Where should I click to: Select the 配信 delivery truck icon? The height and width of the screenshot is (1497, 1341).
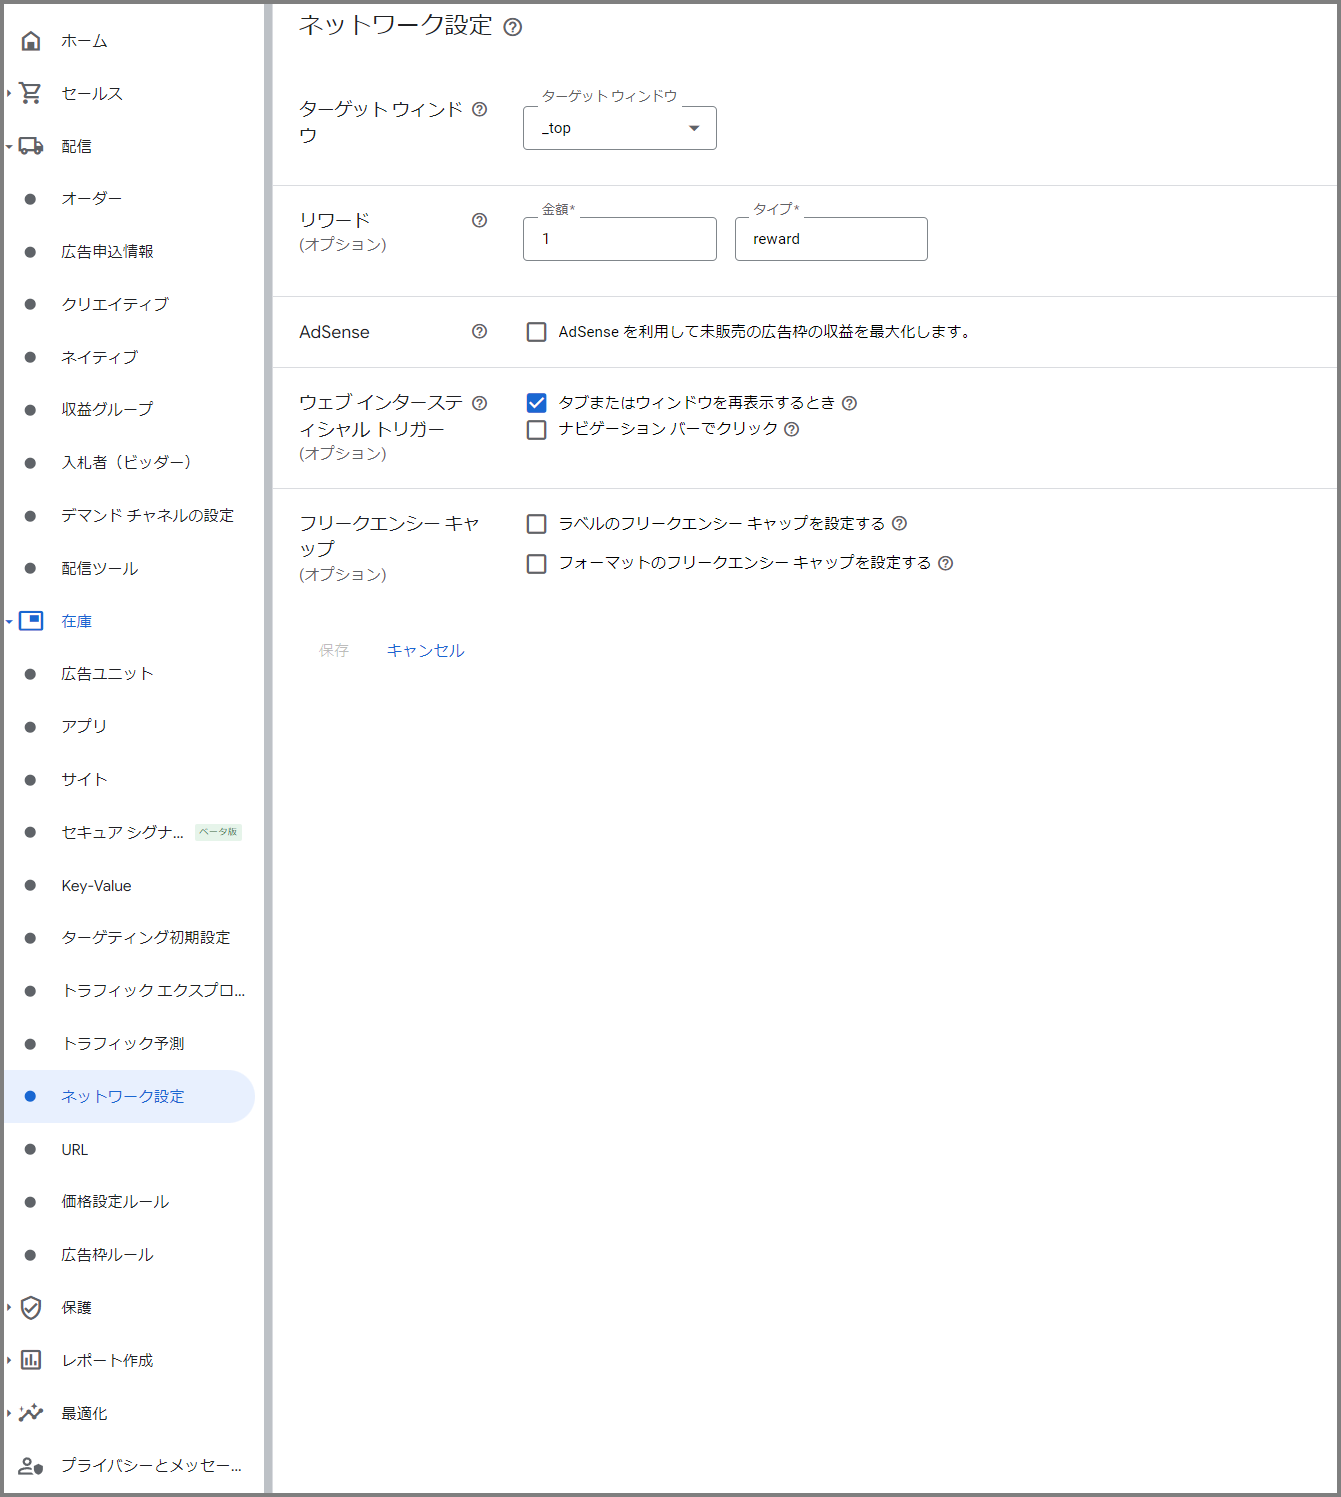30,145
